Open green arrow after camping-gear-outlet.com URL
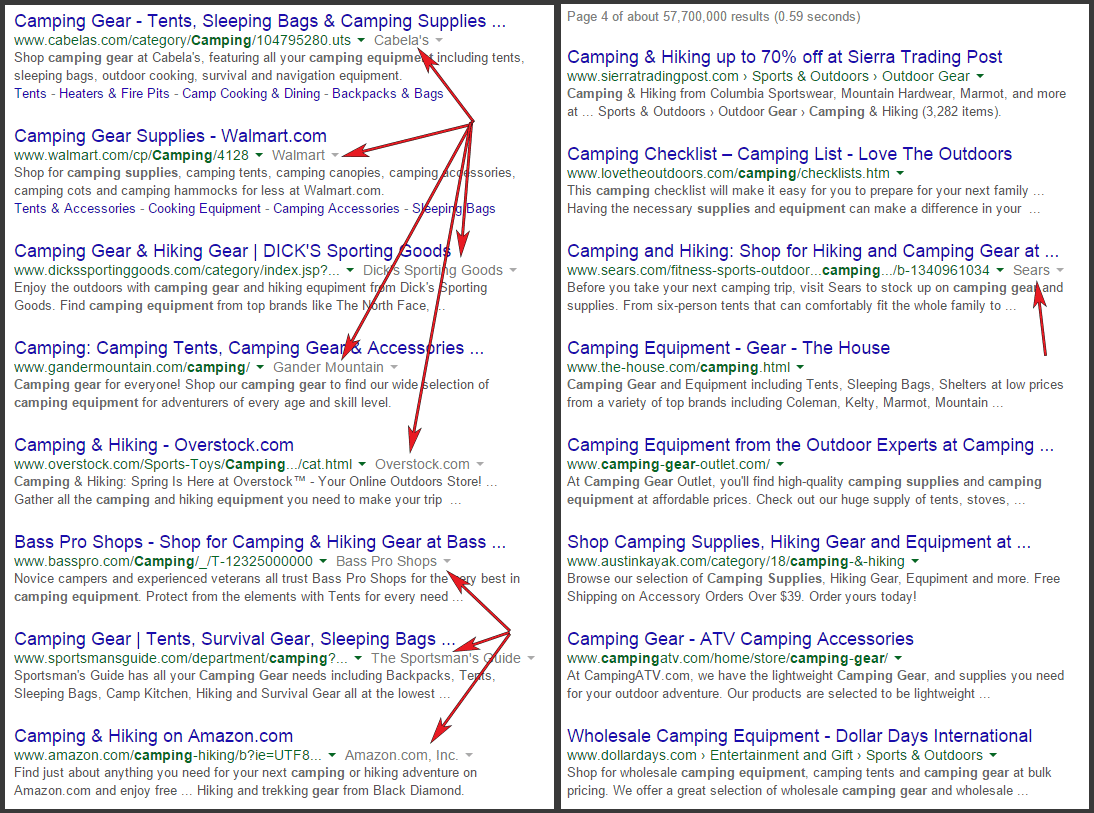Screen dimensions: 1094x813 point(780,464)
